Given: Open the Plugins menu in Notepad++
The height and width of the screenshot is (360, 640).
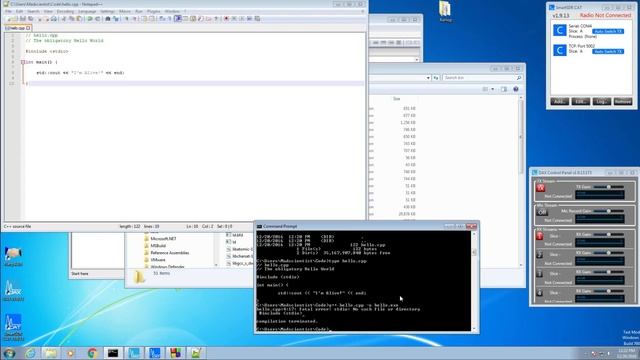Looking at the screenshot, I should click(153, 11).
